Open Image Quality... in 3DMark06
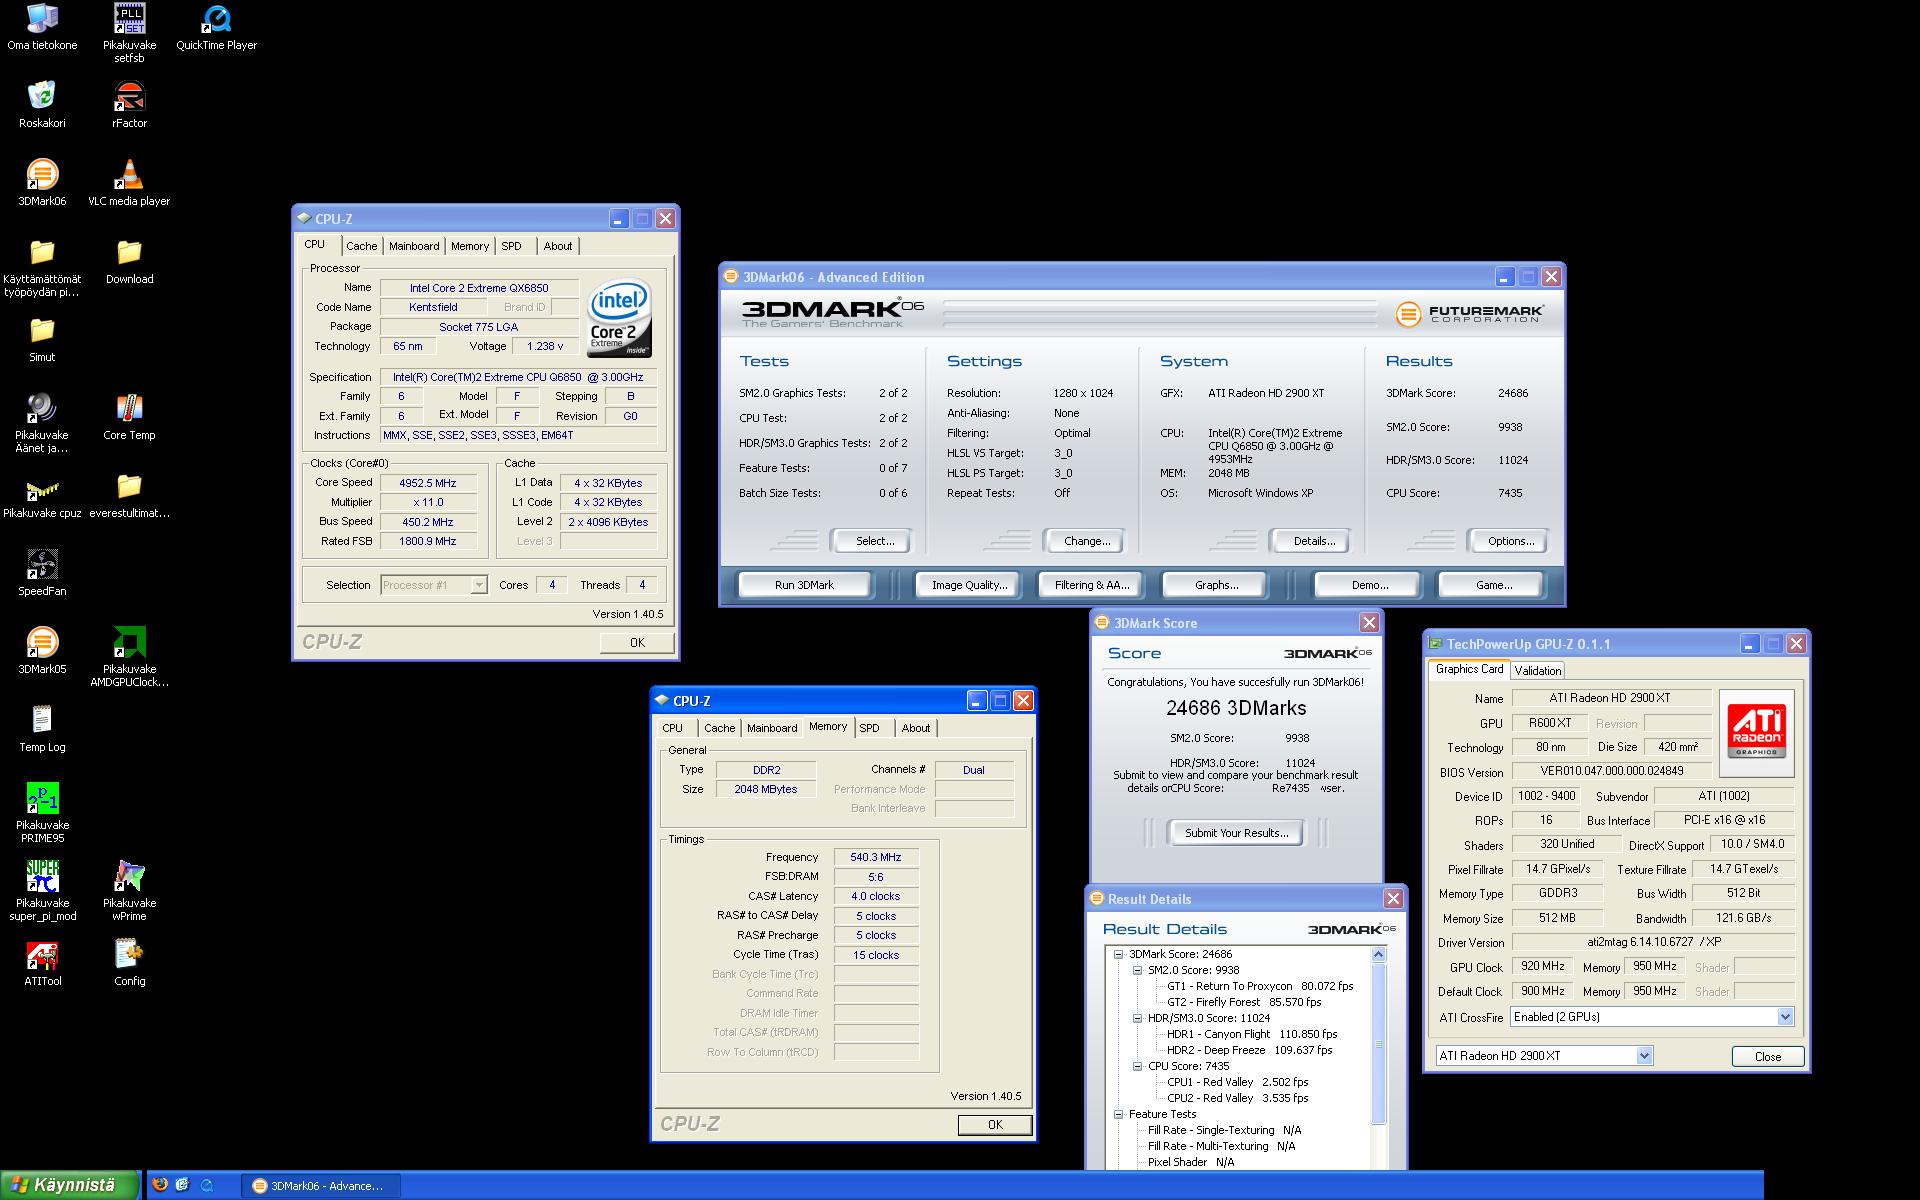This screenshot has height=1200, width=1920. [x=969, y=585]
